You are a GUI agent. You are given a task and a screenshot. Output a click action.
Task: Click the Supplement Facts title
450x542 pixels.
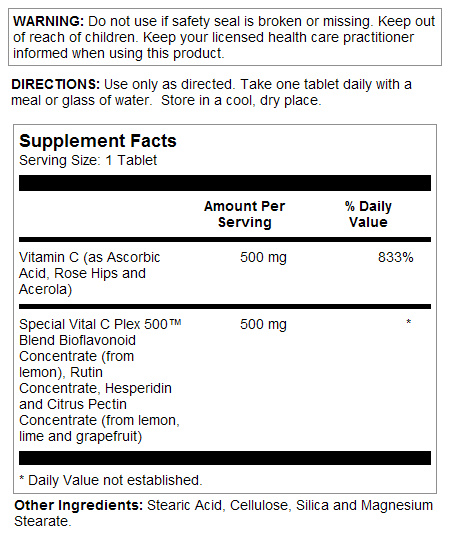coord(98,141)
